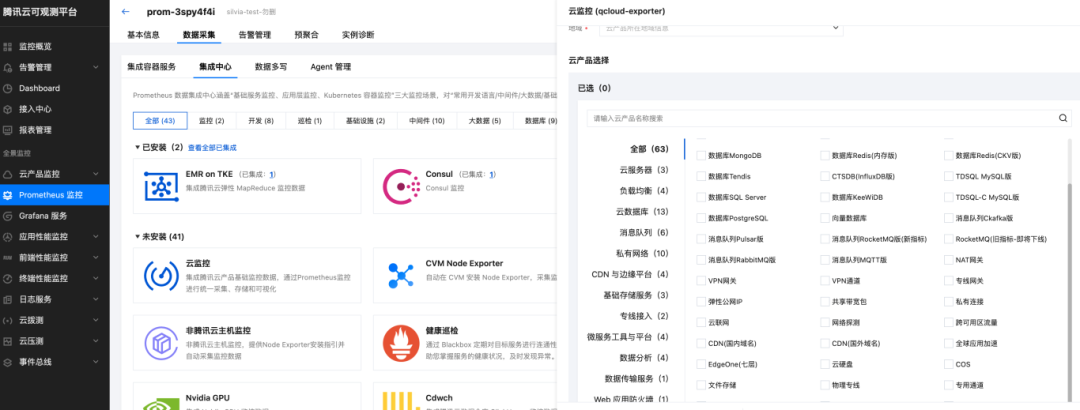Click the 云拨测 sidebar icon
The image size is (1080, 410).
[x=8, y=320]
